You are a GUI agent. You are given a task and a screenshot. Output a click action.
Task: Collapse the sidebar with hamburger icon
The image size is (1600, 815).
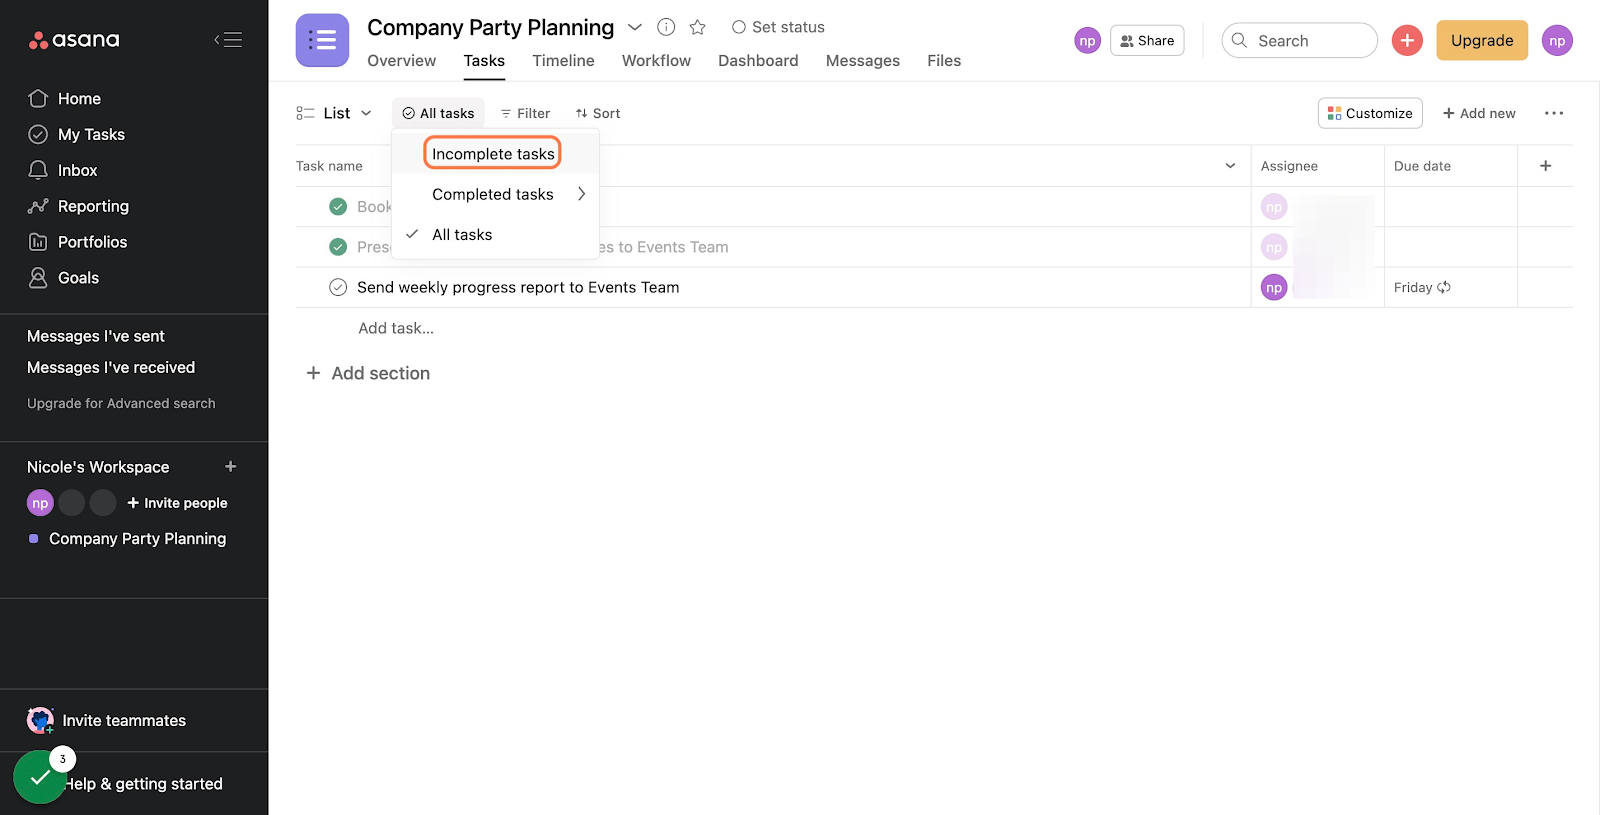pos(228,40)
